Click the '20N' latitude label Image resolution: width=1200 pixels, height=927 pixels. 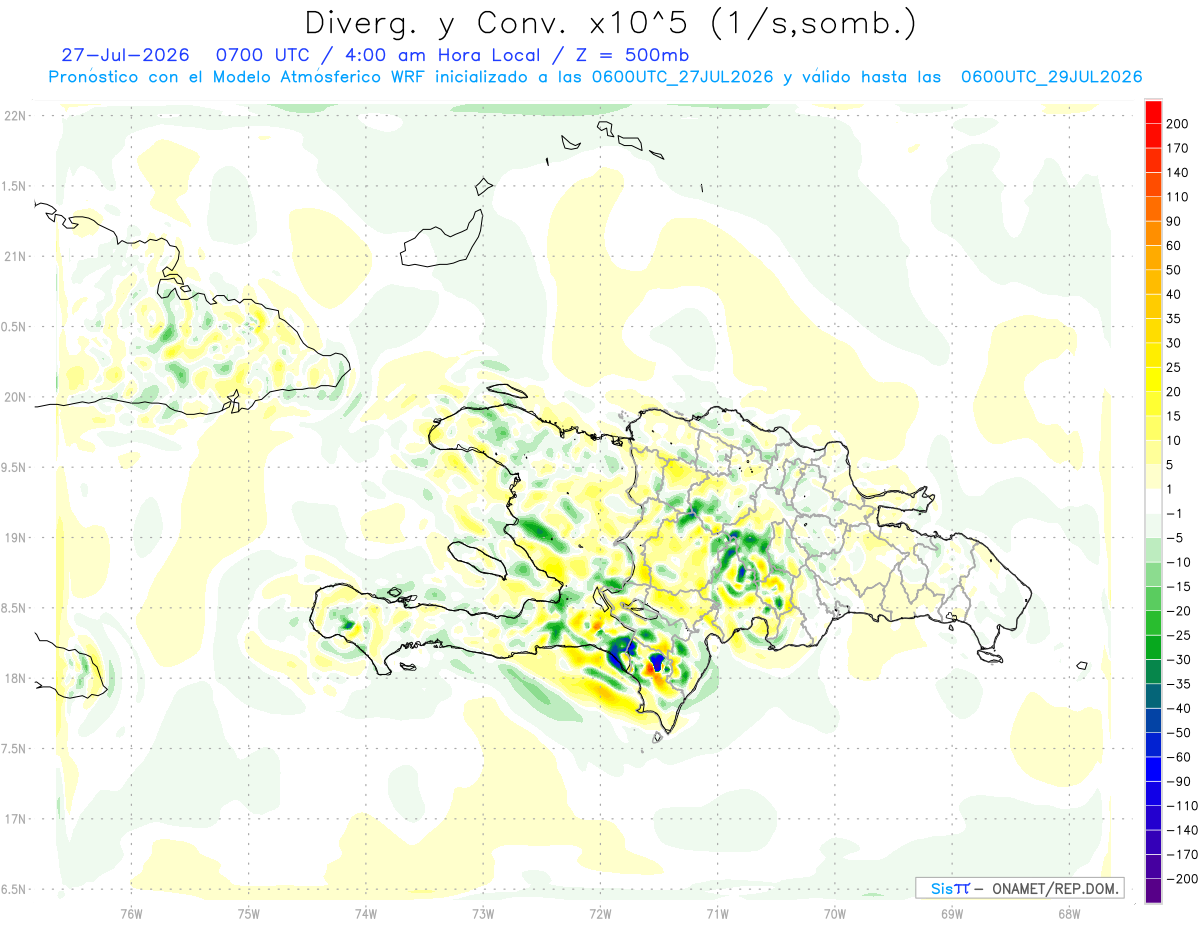coord(15,397)
